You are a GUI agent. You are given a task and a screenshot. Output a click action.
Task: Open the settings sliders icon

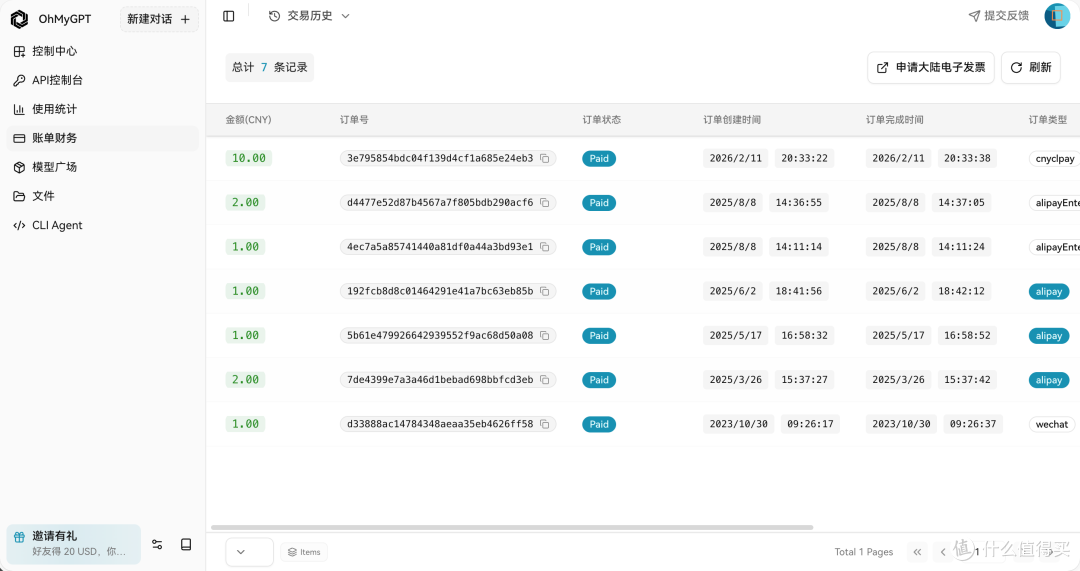[157, 544]
